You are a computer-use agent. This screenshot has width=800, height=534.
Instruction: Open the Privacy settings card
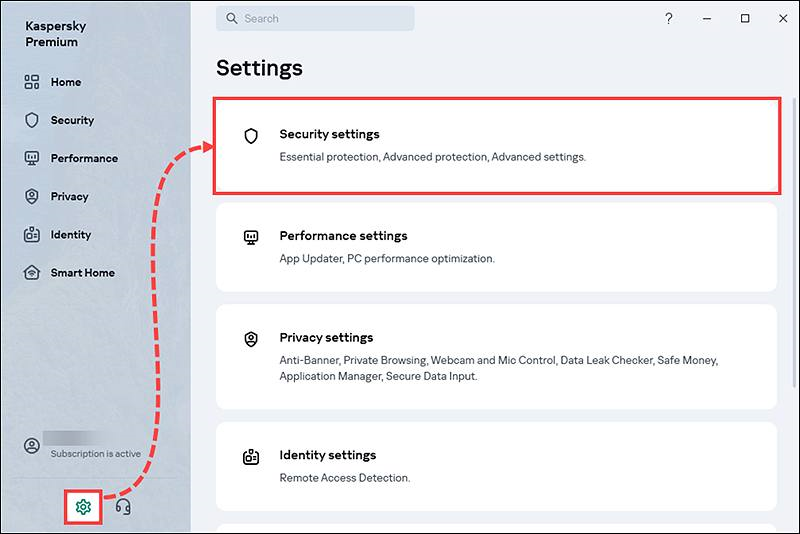pos(496,357)
